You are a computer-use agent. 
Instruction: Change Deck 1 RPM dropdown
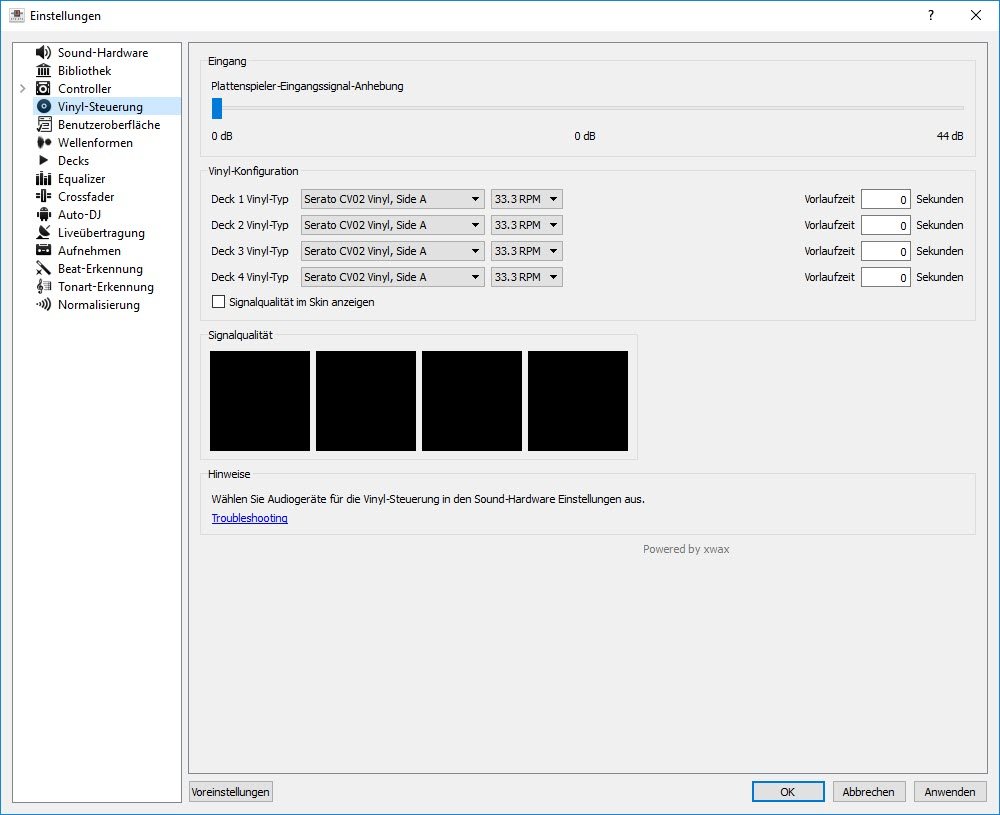pos(527,199)
